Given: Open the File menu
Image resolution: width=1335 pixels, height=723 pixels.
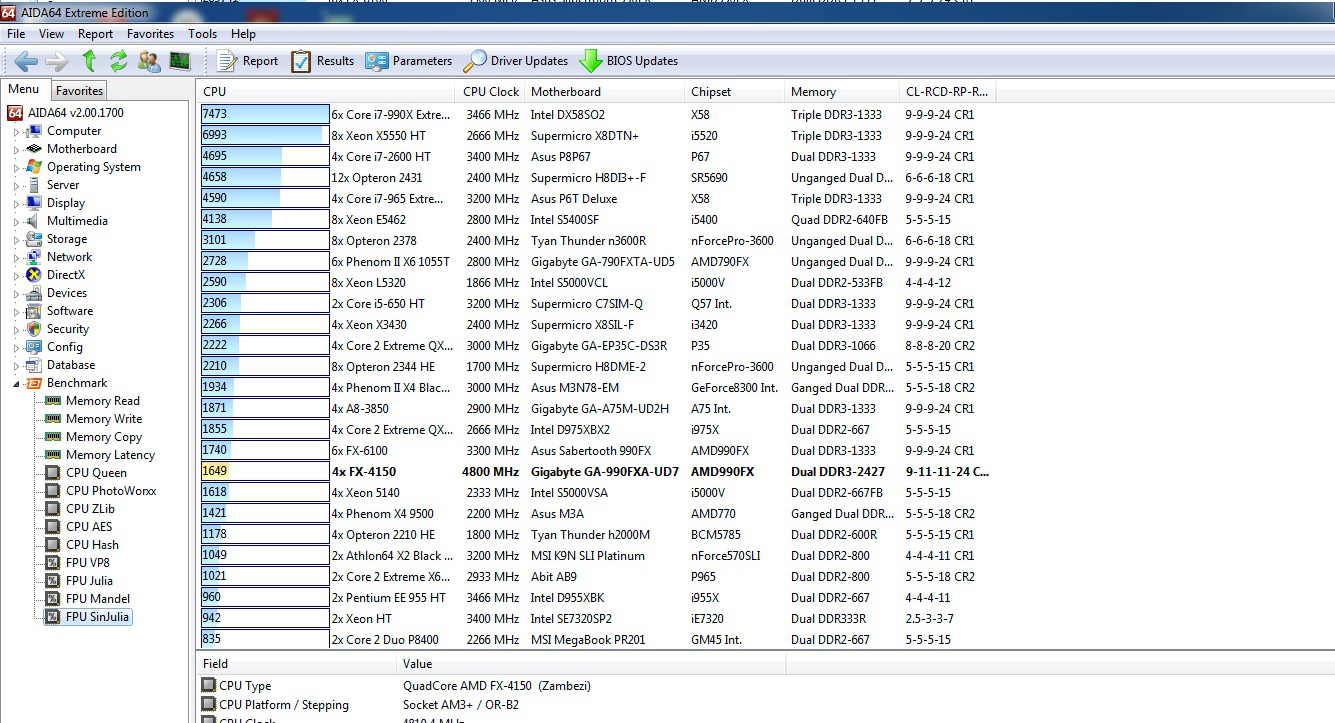Looking at the screenshot, I should pyautogui.click(x=16, y=34).
